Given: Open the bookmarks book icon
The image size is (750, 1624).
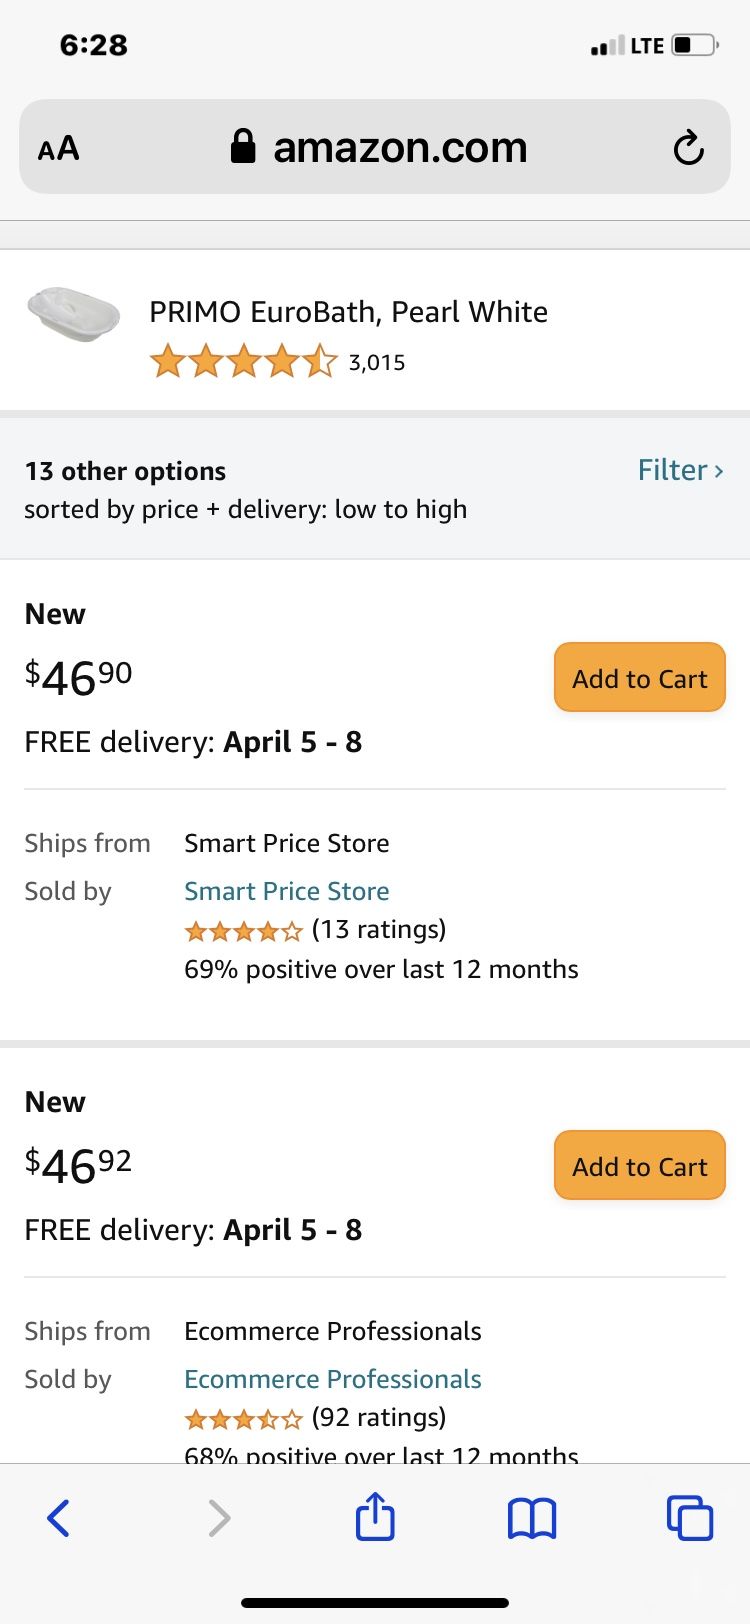Looking at the screenshot, I should pos(532,1518).
